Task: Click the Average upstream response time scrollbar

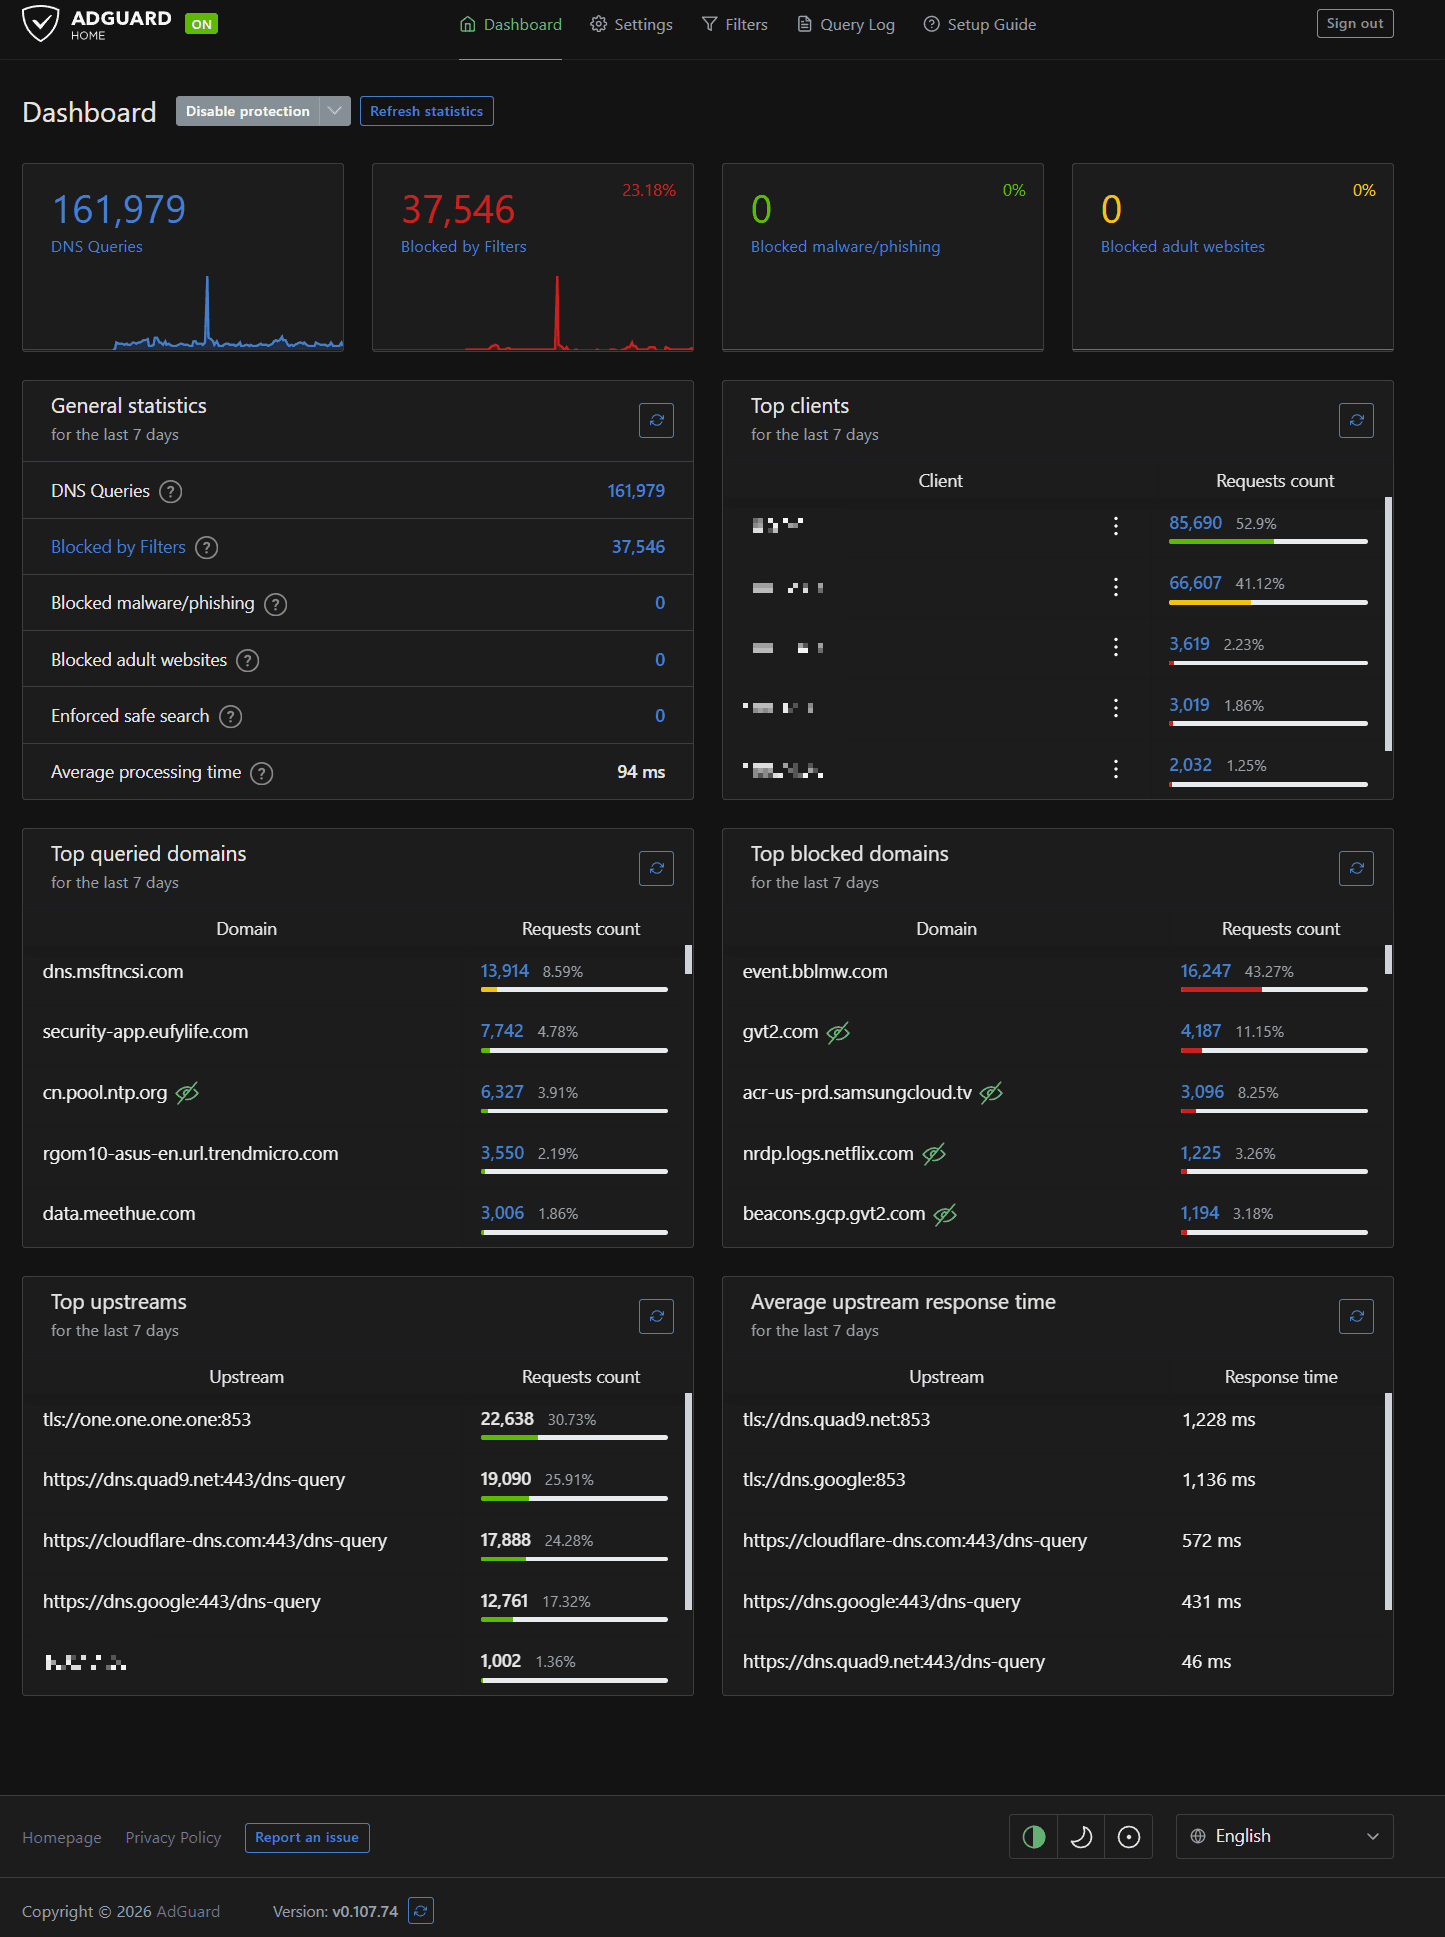Action: 1388,1501
